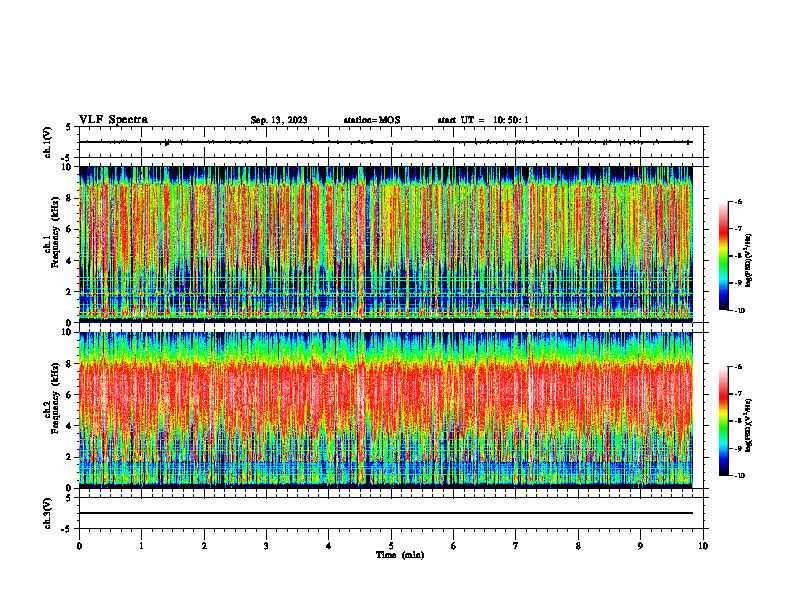The height and width of the screenshot is (612, 792).
Task: Click the '2' kHz tick on ch.2 axis
Action: coord(69,457)
